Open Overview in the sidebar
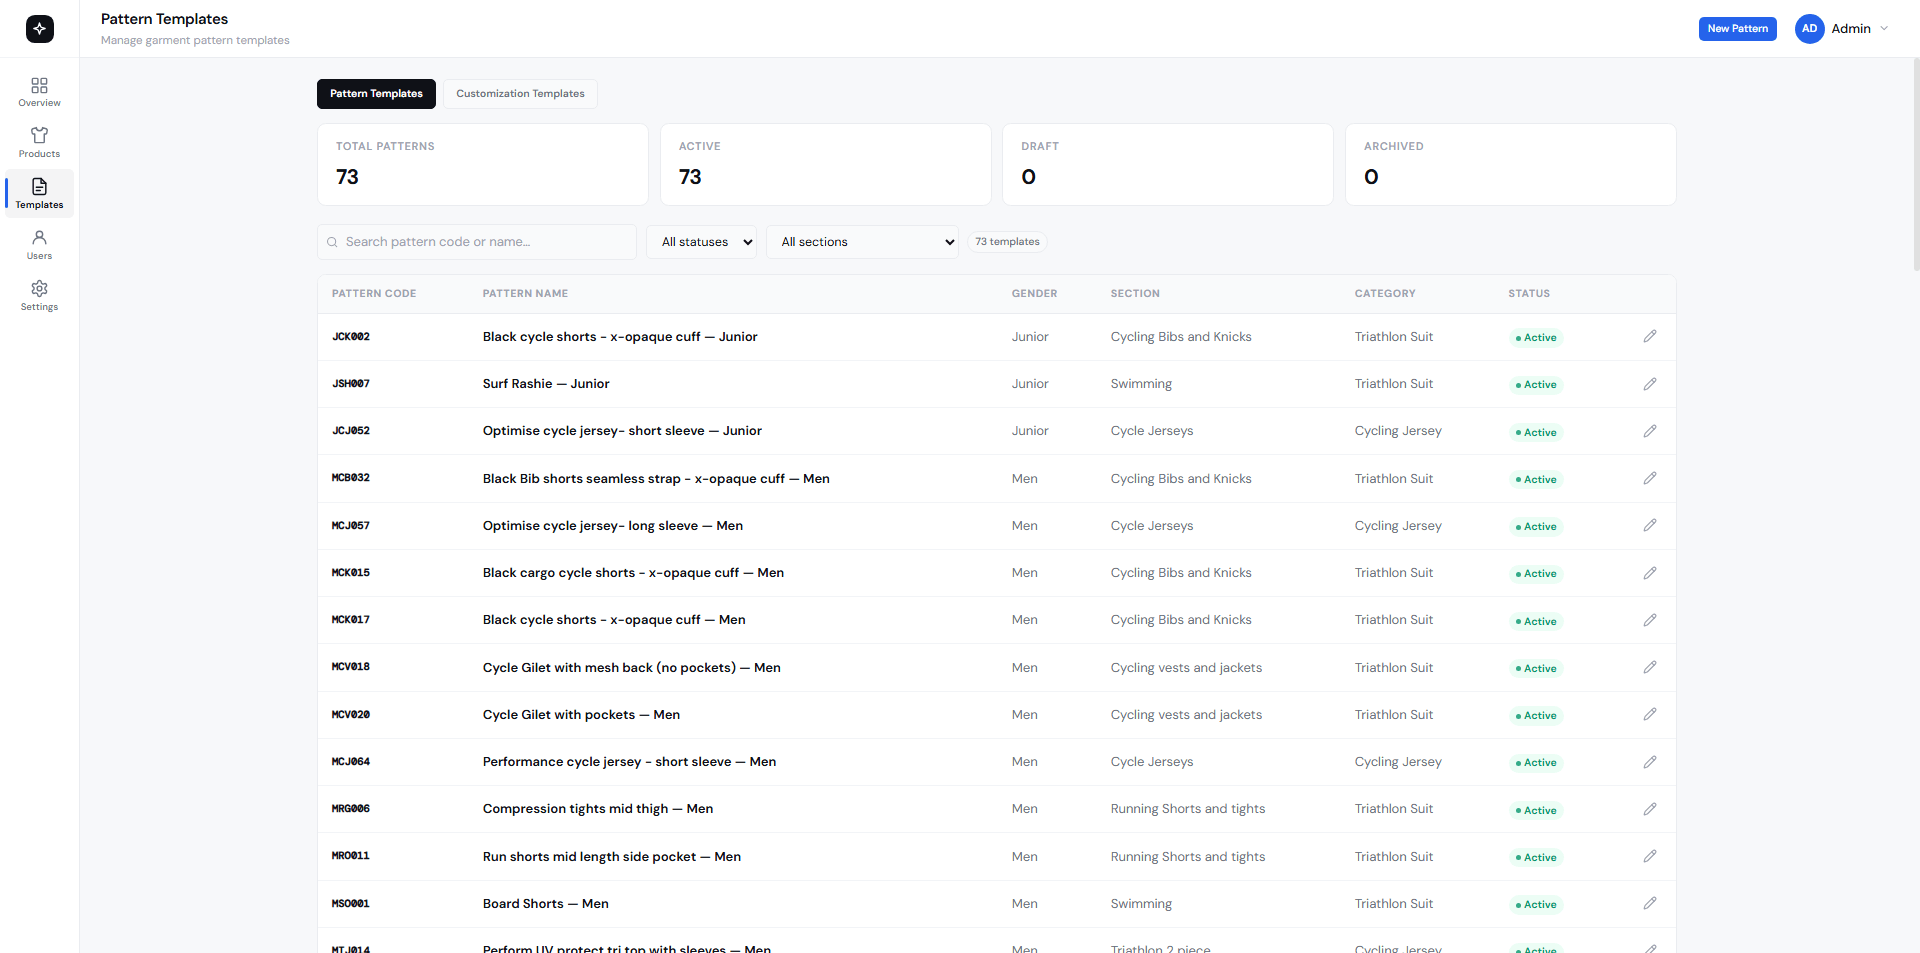Viewport: 1920px width, 953px height. pyautogui.click(x=39, y=92)
